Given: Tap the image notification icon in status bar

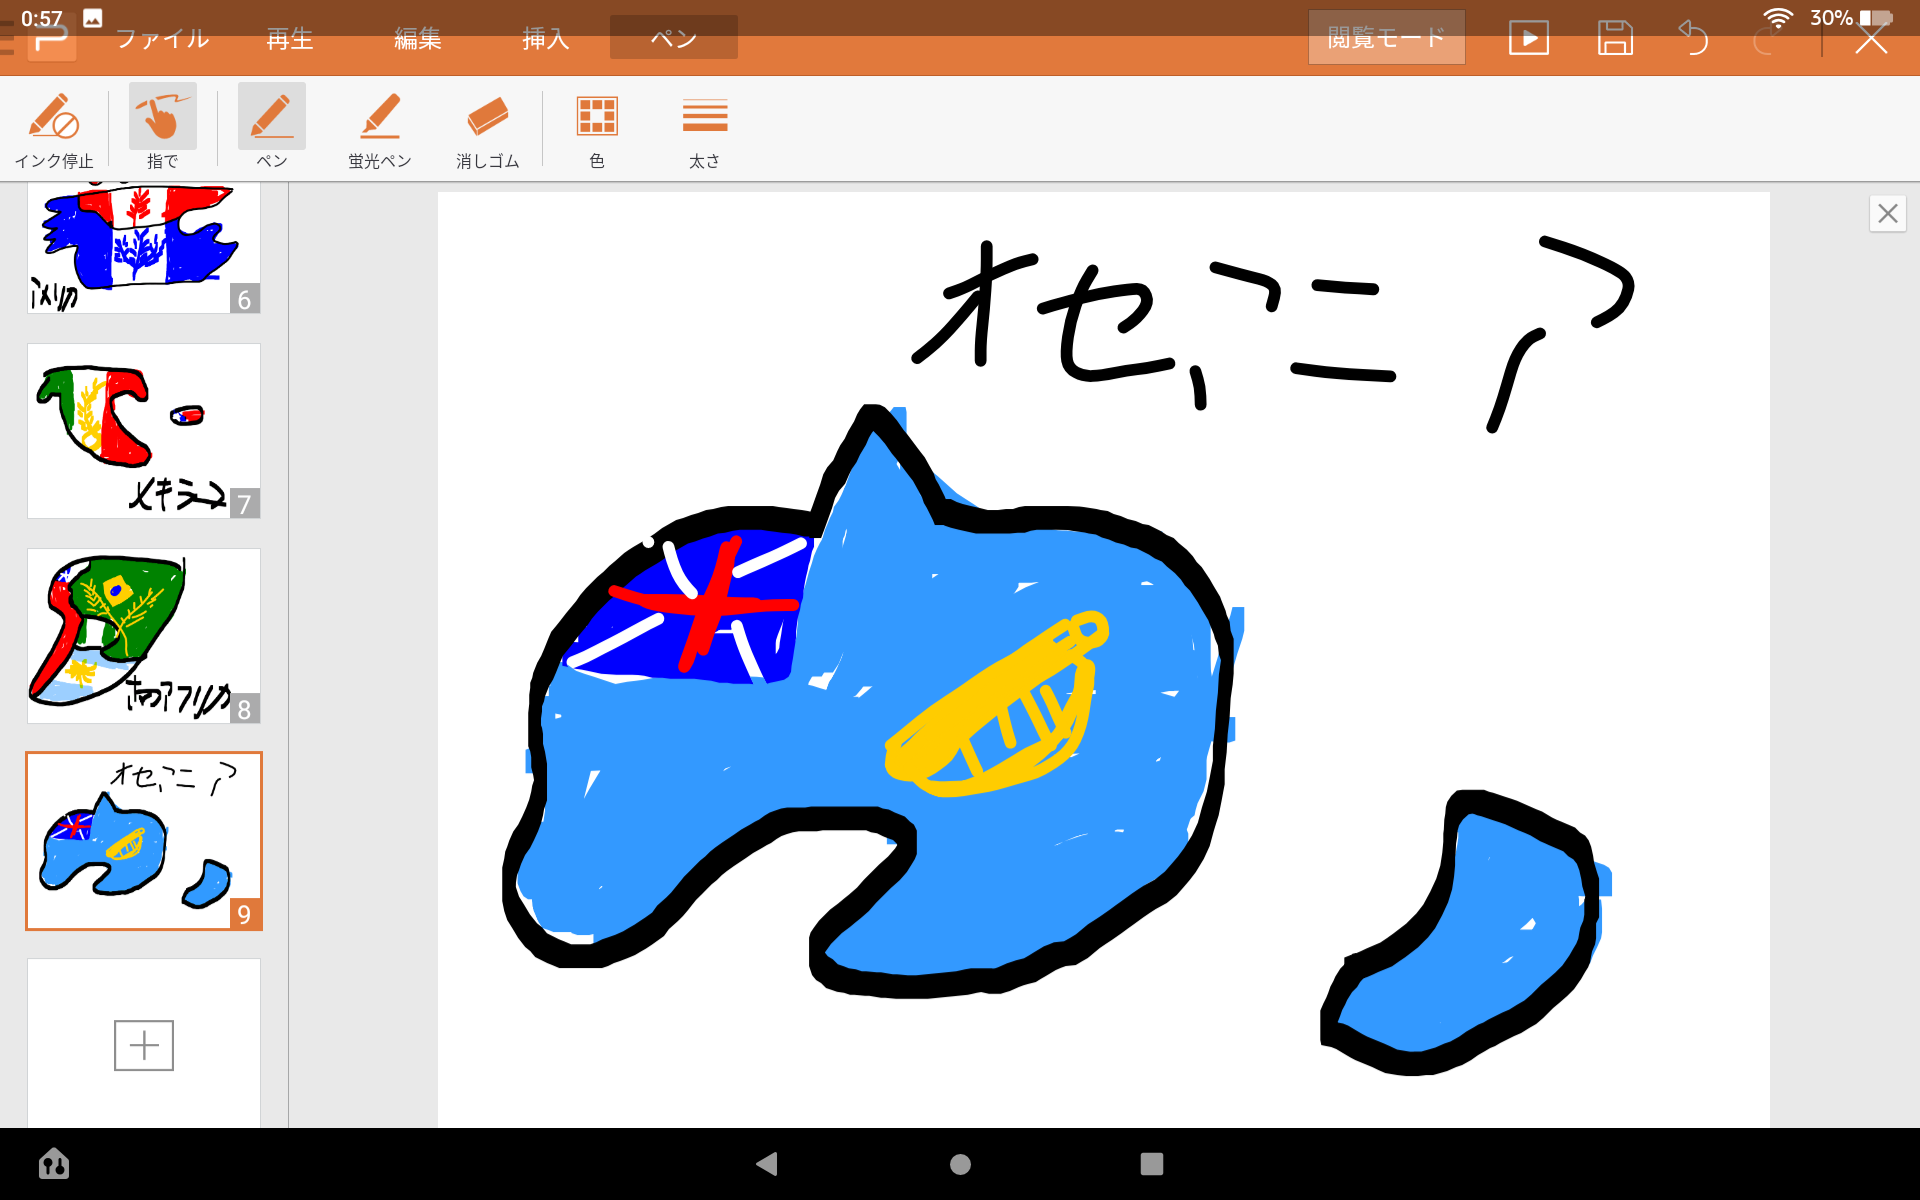Looking at the screenshot, I should [92, 18].
